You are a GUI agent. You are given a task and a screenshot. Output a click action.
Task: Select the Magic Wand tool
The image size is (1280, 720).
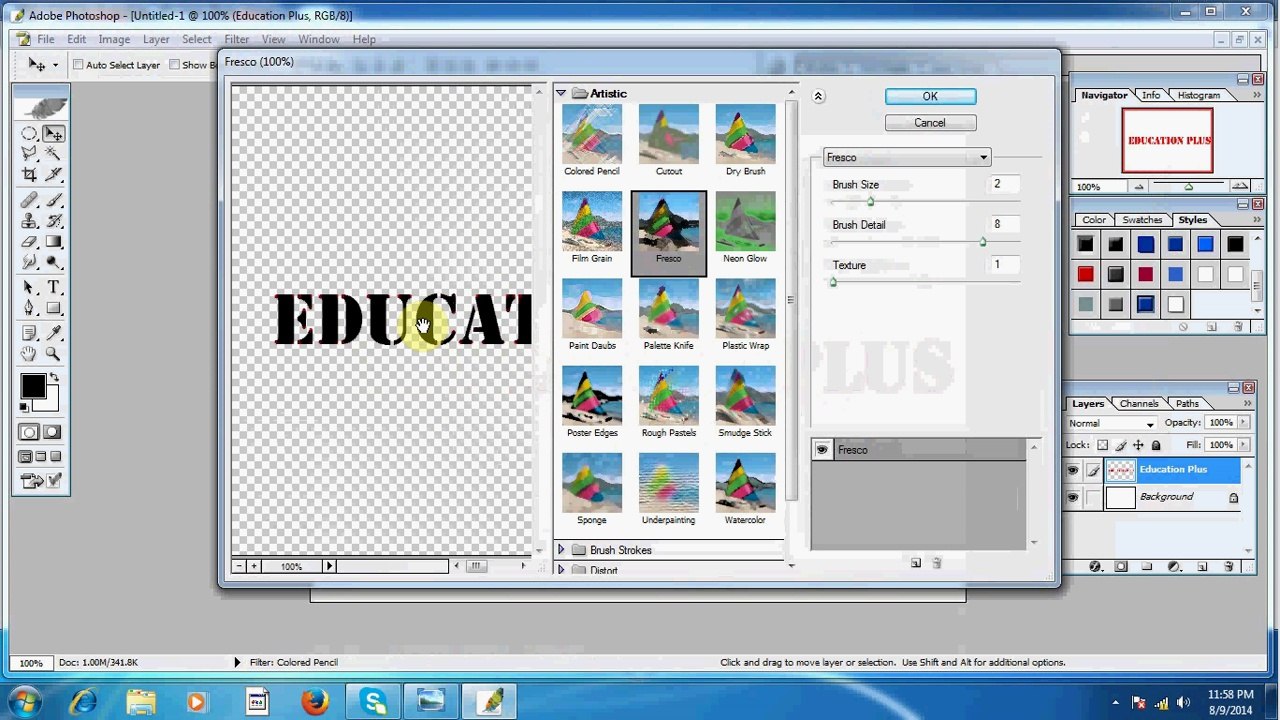tap(54, 154)
